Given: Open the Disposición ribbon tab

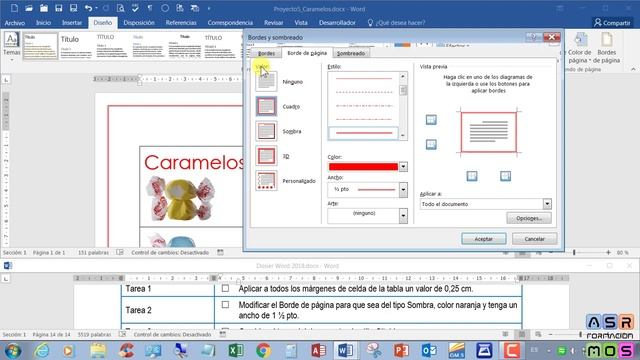Looking at the screenshot, I should (x=139, y=23).
